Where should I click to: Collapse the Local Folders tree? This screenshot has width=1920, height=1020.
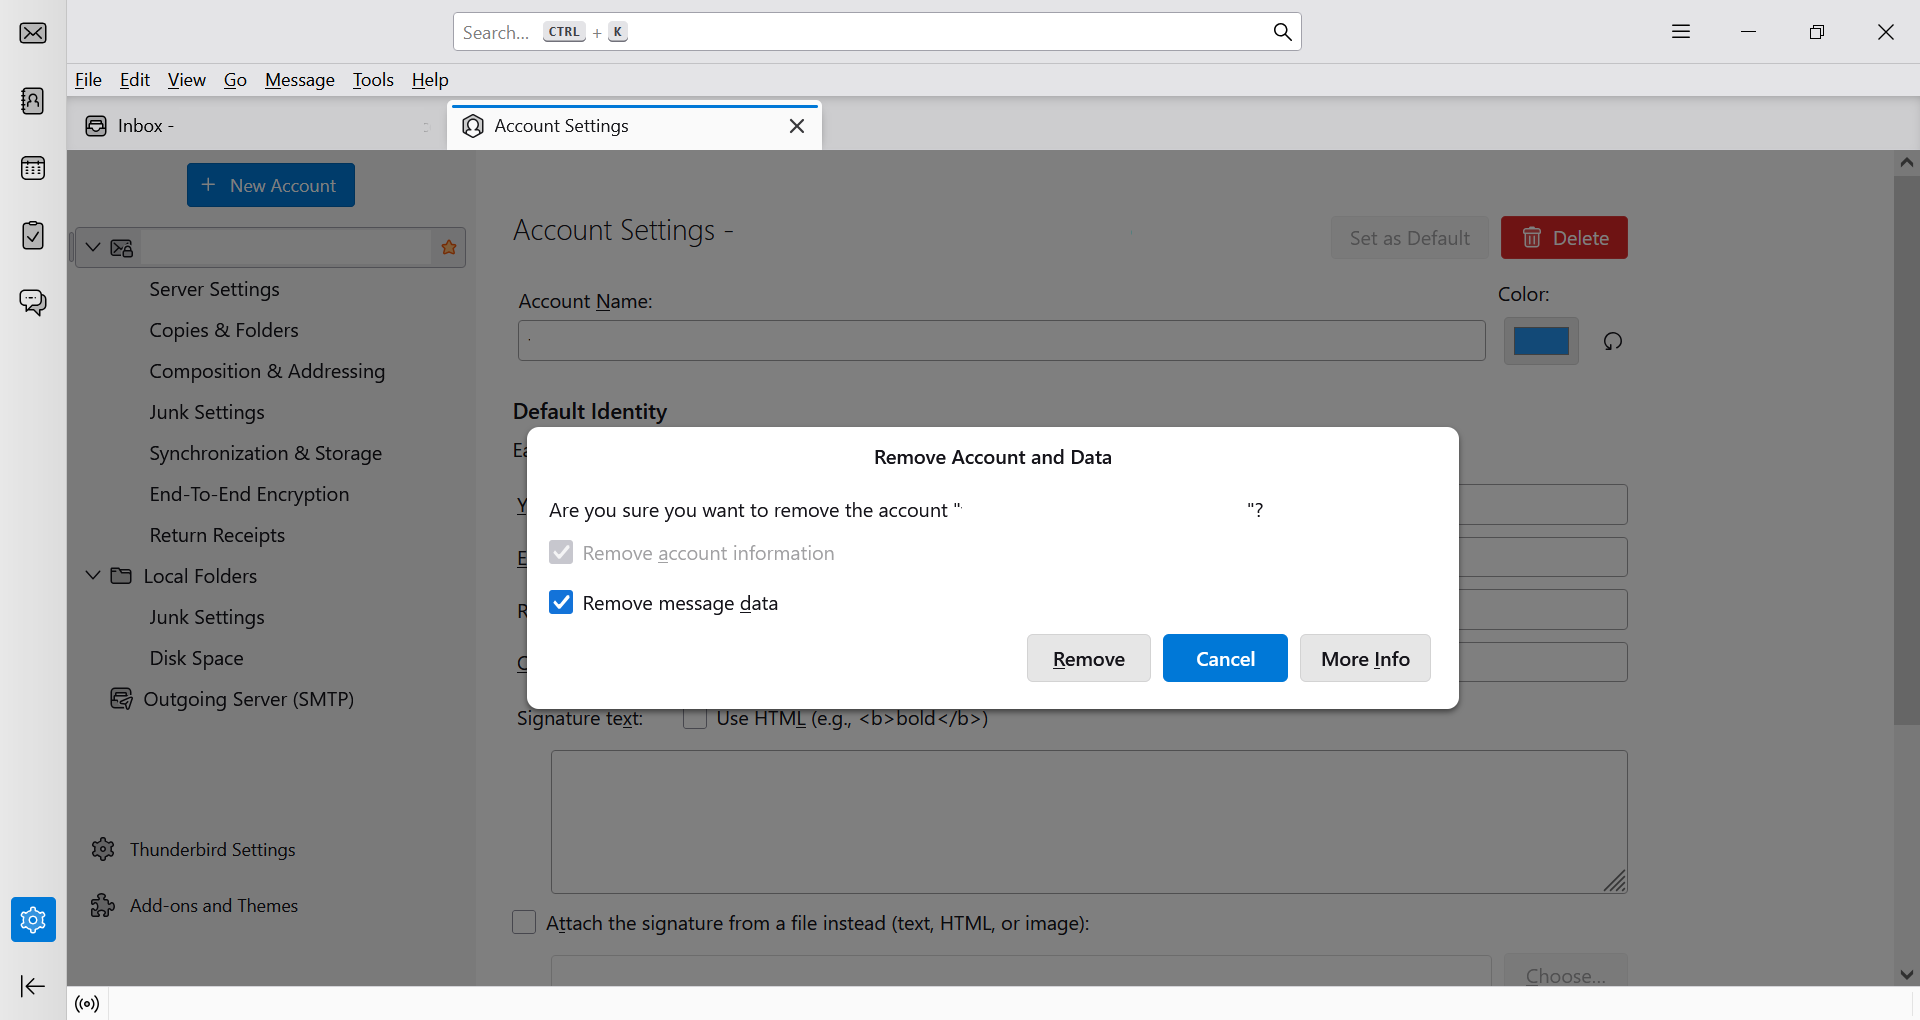tap(93, 576)
